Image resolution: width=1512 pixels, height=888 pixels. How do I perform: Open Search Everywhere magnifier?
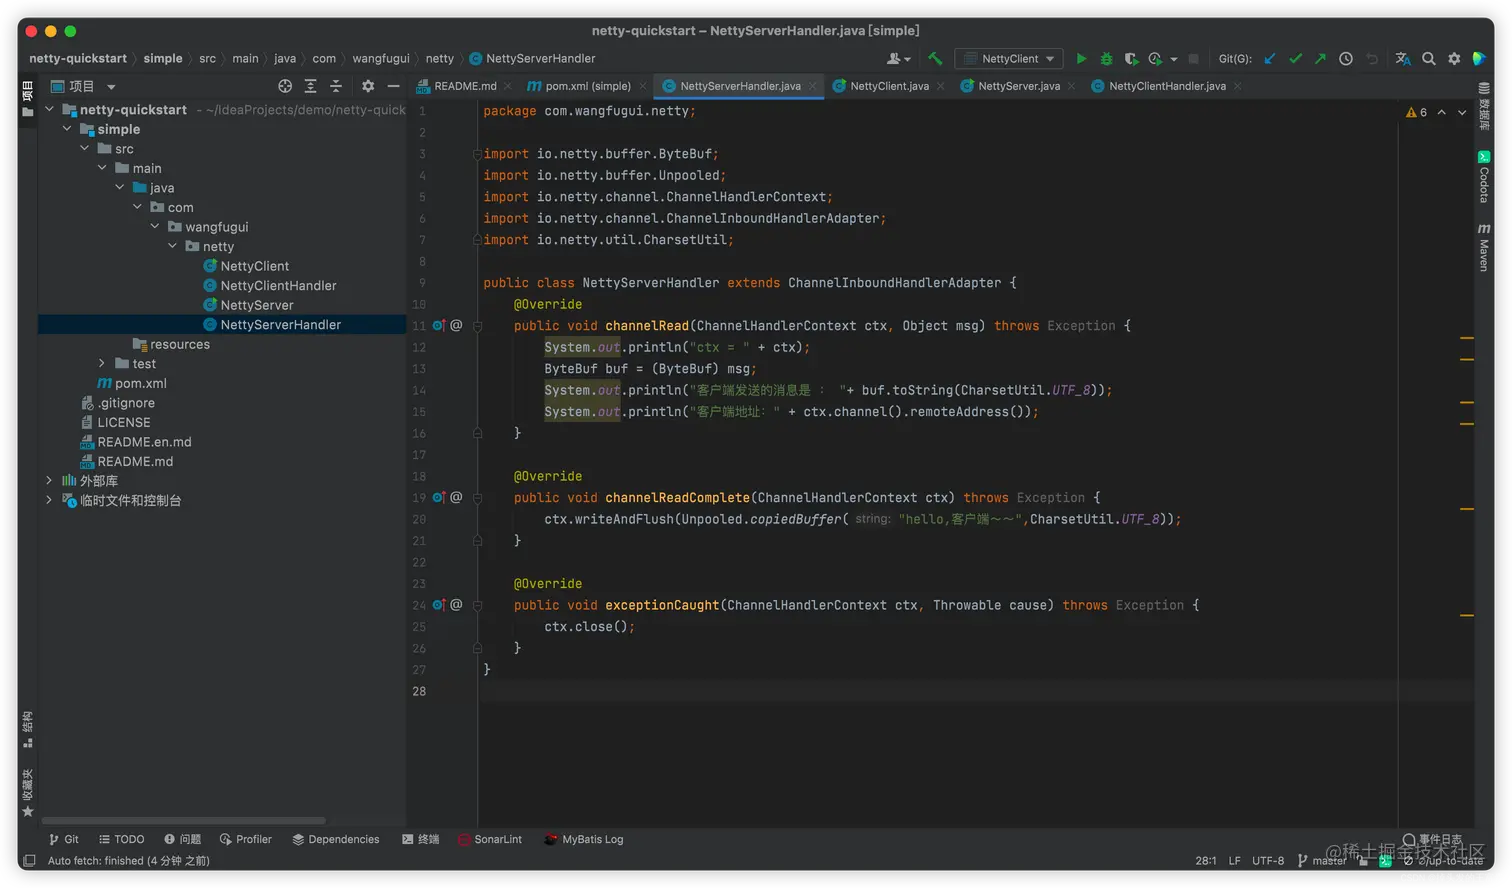1429,59
